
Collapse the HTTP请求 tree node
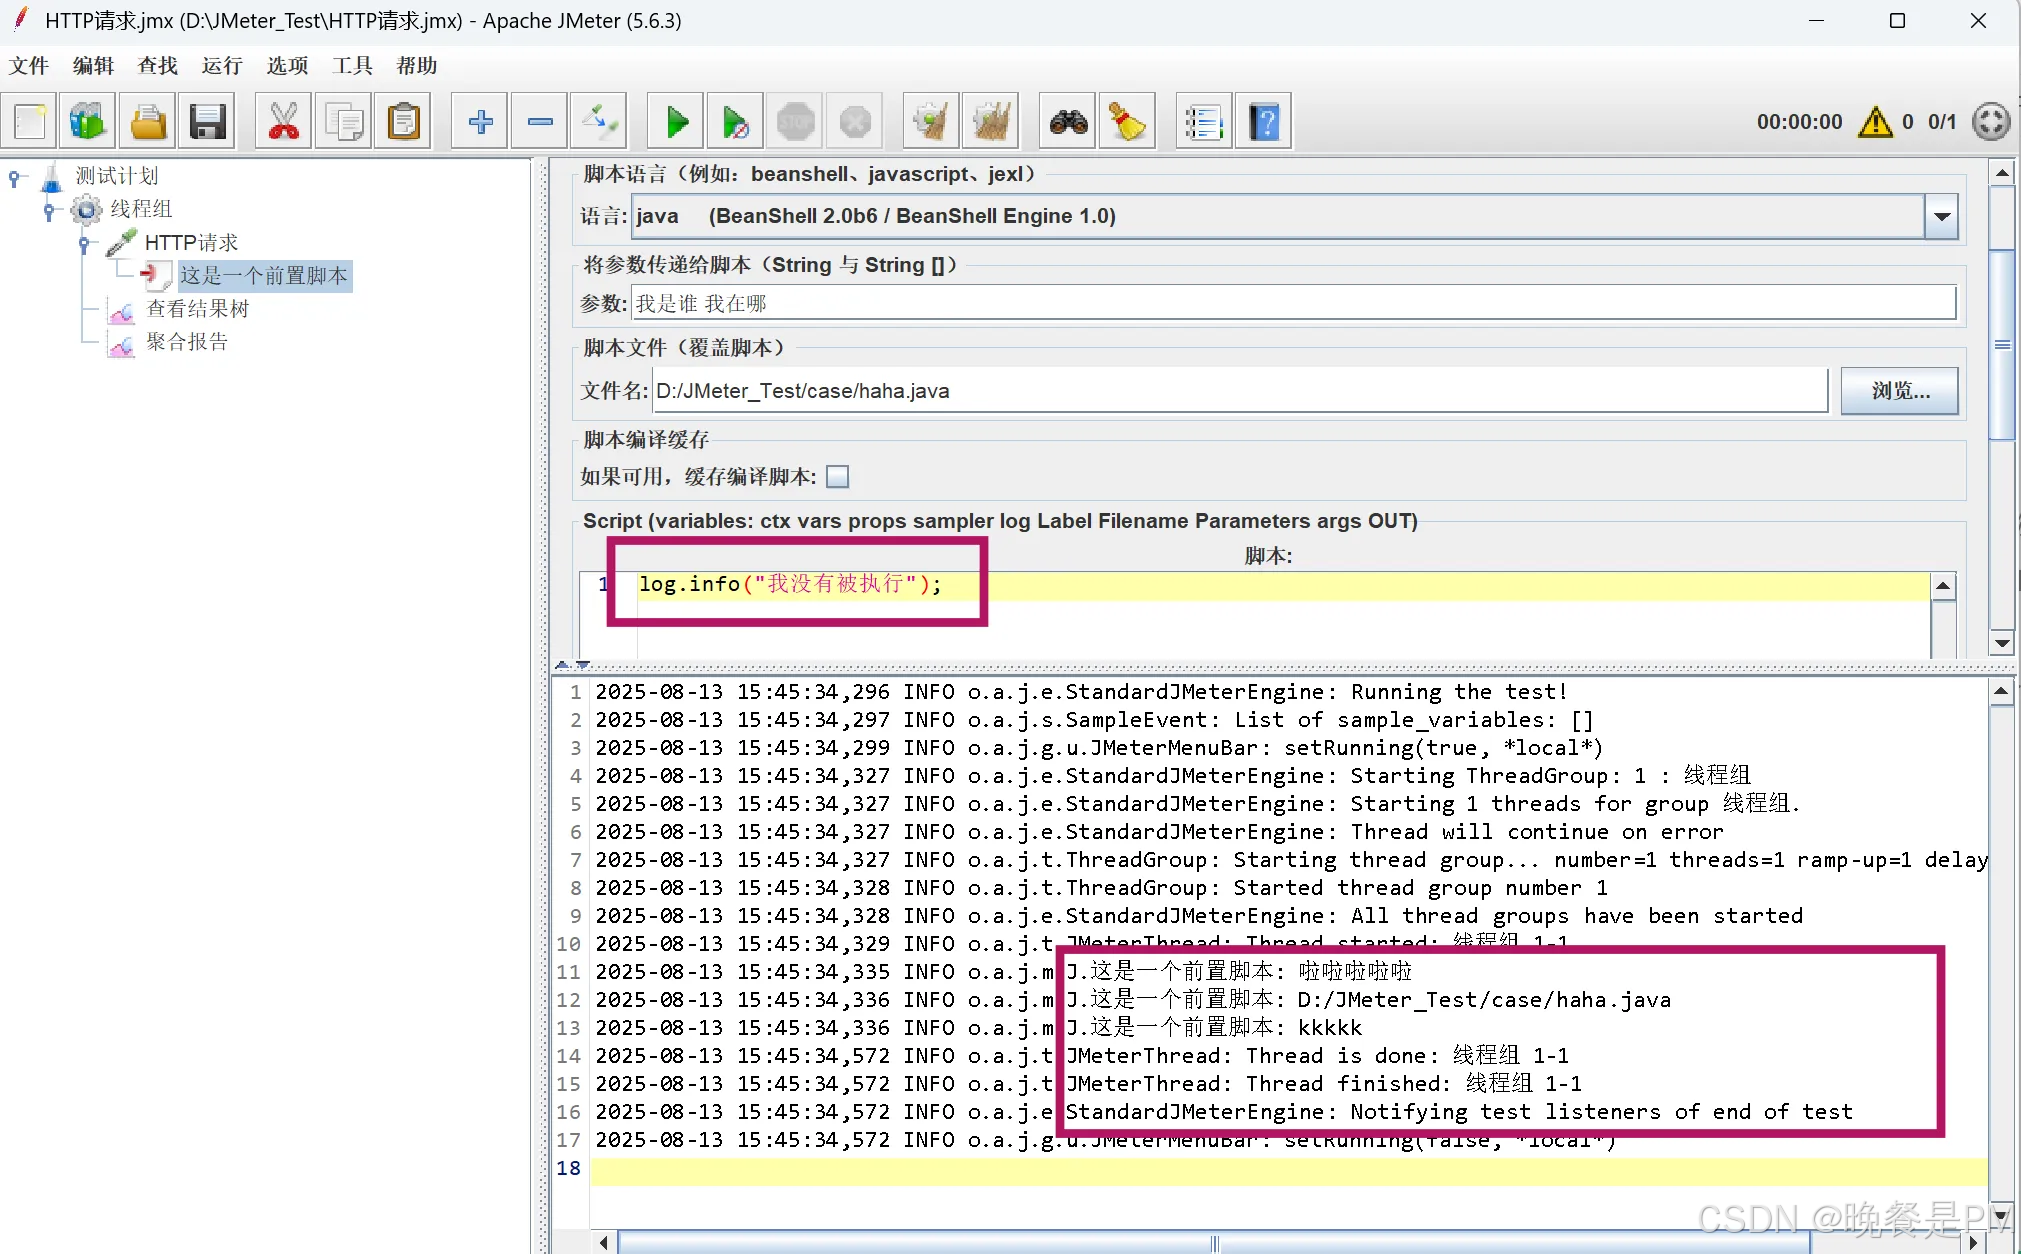coord(84,244)
